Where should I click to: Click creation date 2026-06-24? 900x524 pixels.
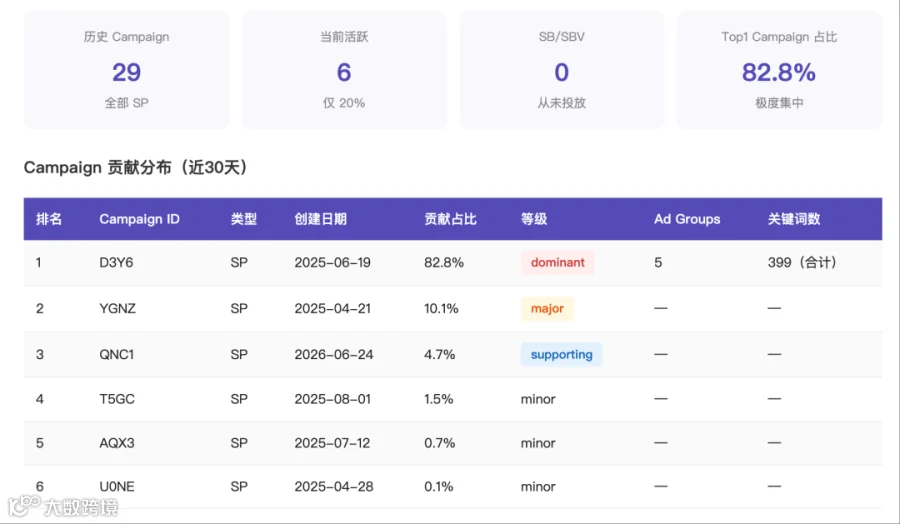333,354
